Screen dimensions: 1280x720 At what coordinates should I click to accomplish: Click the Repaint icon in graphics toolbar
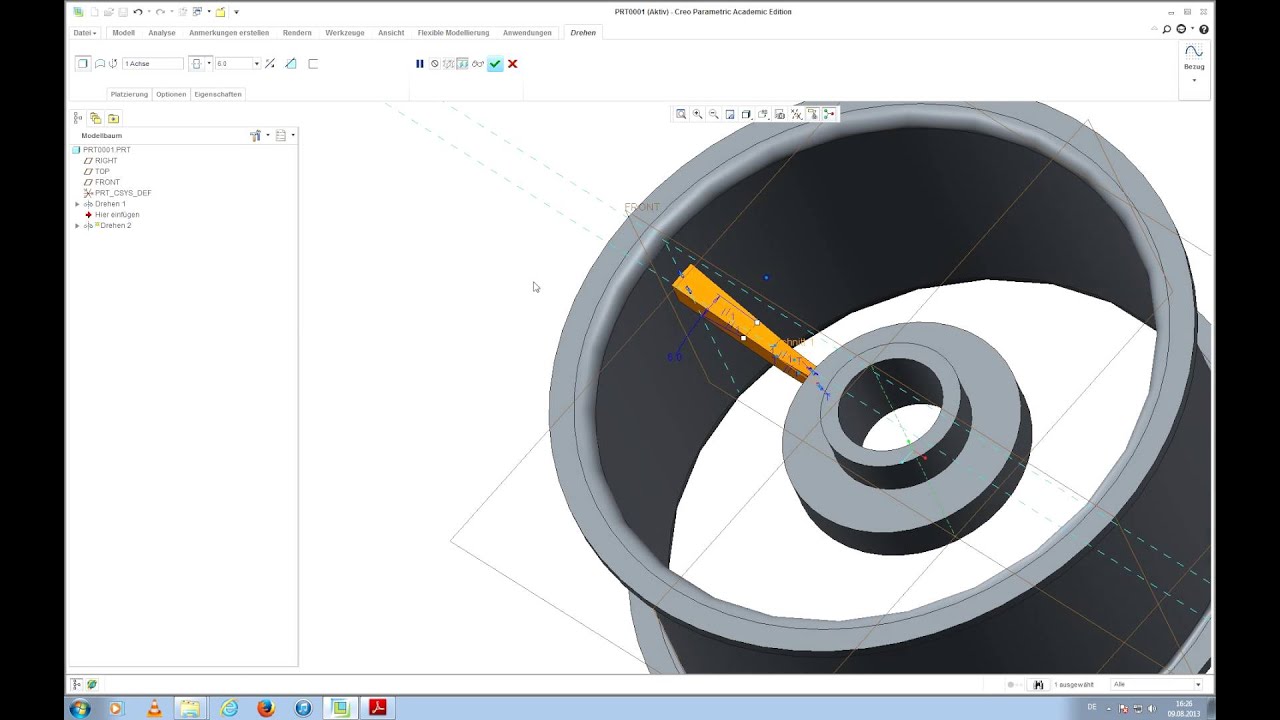[730, 114]
